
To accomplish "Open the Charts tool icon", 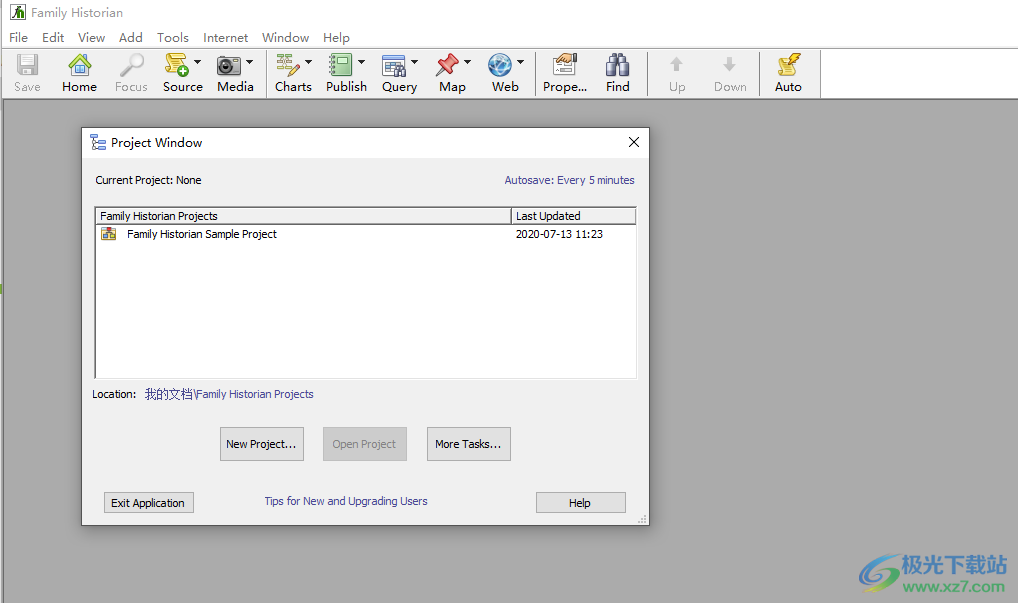I will click(288, 66).
